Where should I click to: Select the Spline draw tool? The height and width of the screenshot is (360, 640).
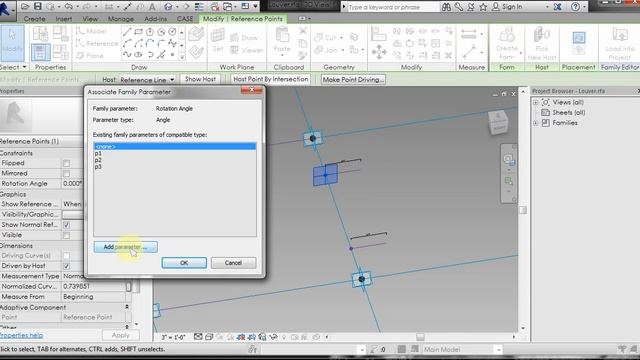coord(127,54)
